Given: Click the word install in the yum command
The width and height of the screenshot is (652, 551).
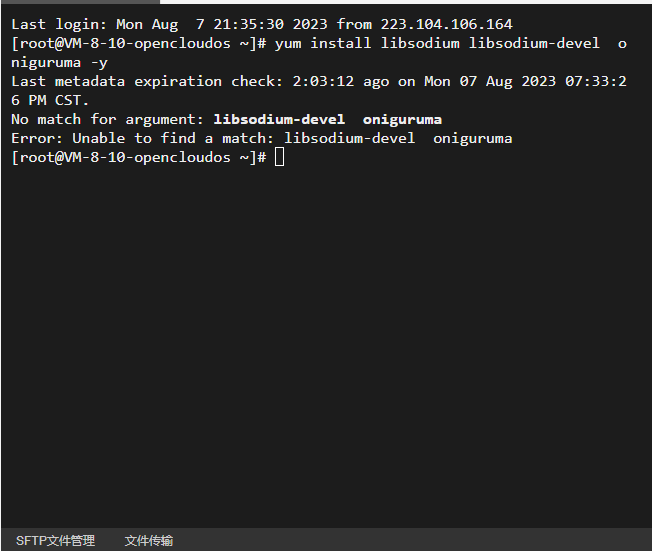Looking at the screenshot, I should pos(341,43).
